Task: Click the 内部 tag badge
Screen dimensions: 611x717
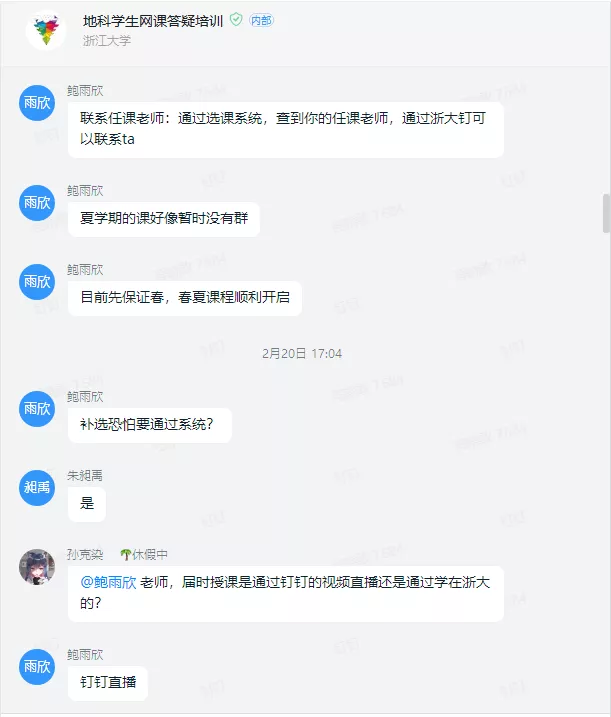Action: [261, 20]
